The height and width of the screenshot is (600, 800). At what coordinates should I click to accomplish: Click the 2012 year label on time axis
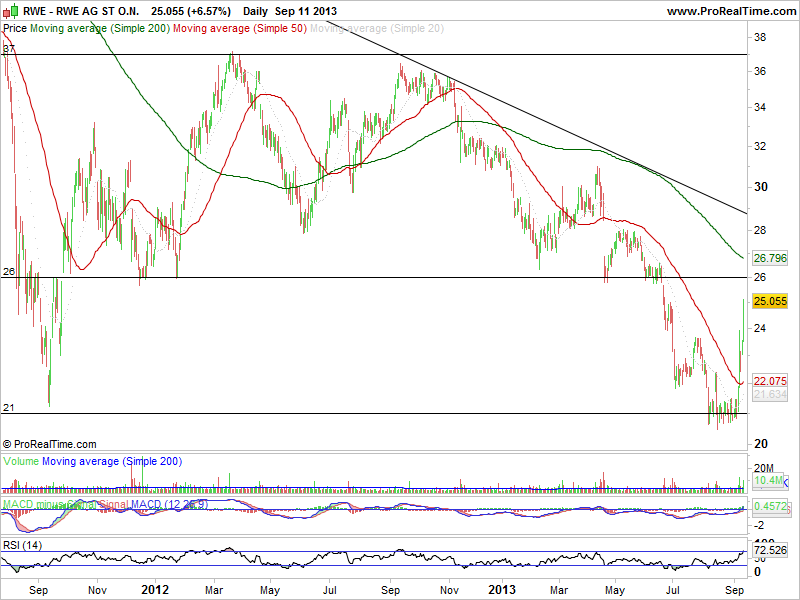tap(155, 590)
